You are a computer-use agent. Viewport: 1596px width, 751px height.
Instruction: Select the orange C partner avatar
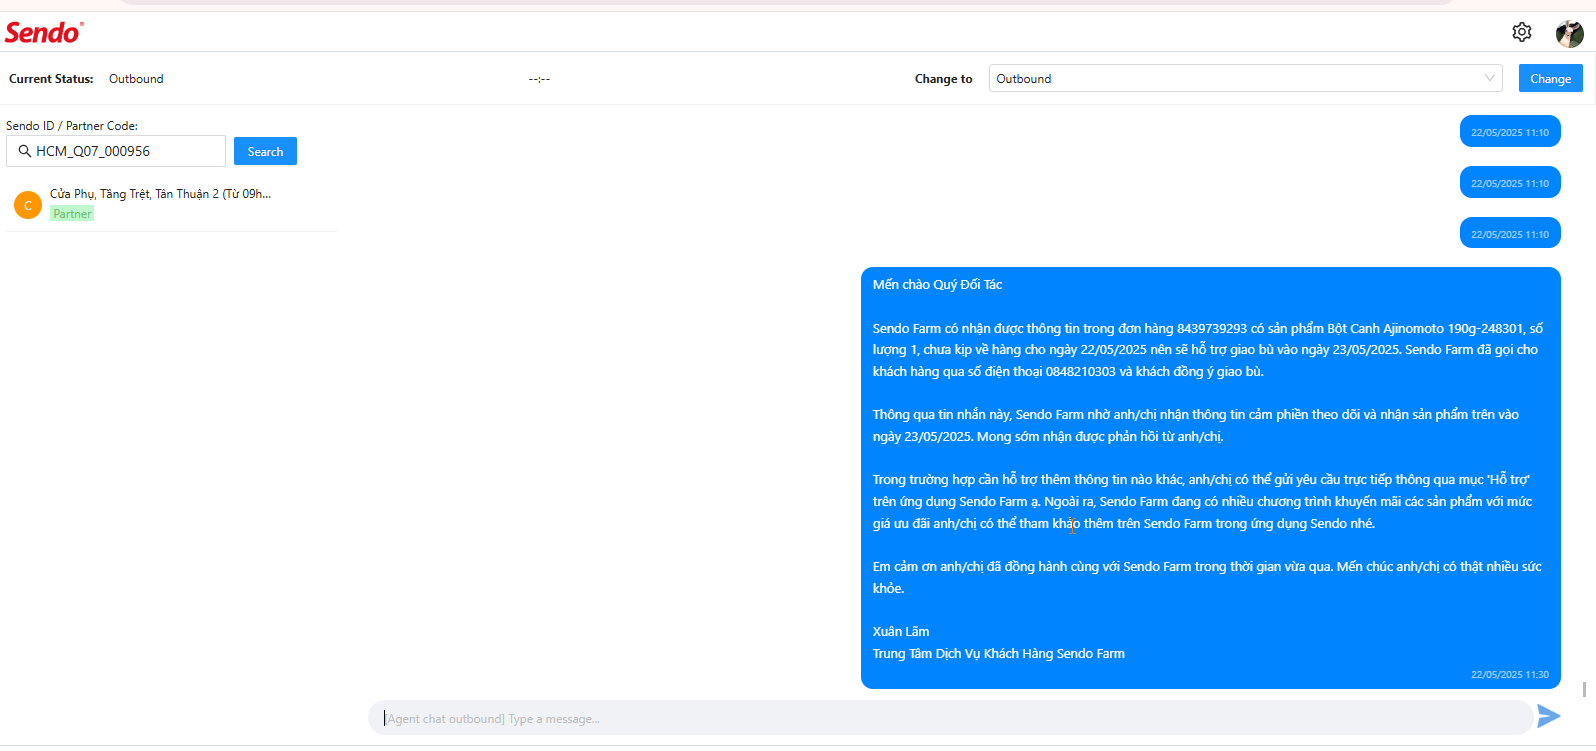pos(28,205)
